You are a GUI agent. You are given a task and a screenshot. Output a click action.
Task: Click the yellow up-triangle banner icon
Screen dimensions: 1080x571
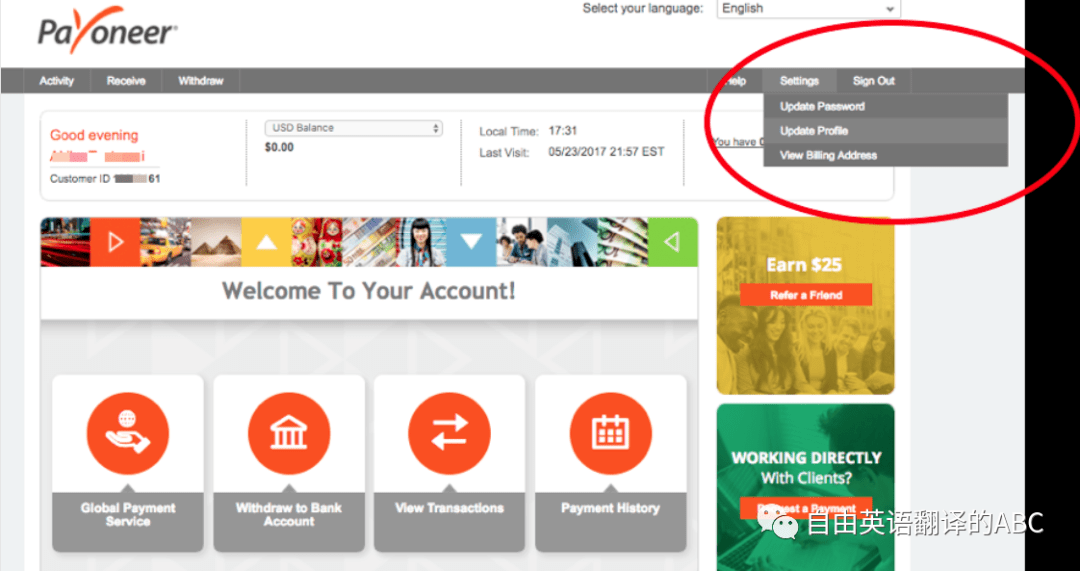[x=266, y=242]
